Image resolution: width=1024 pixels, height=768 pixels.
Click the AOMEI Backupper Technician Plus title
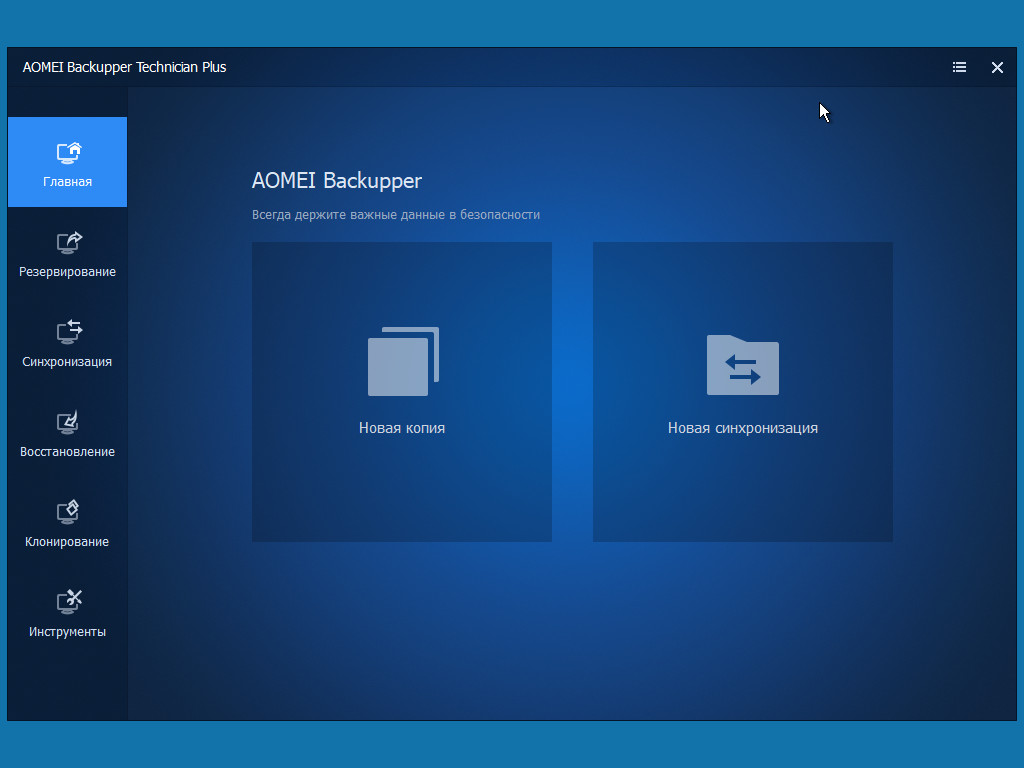(x=124, y=67)
